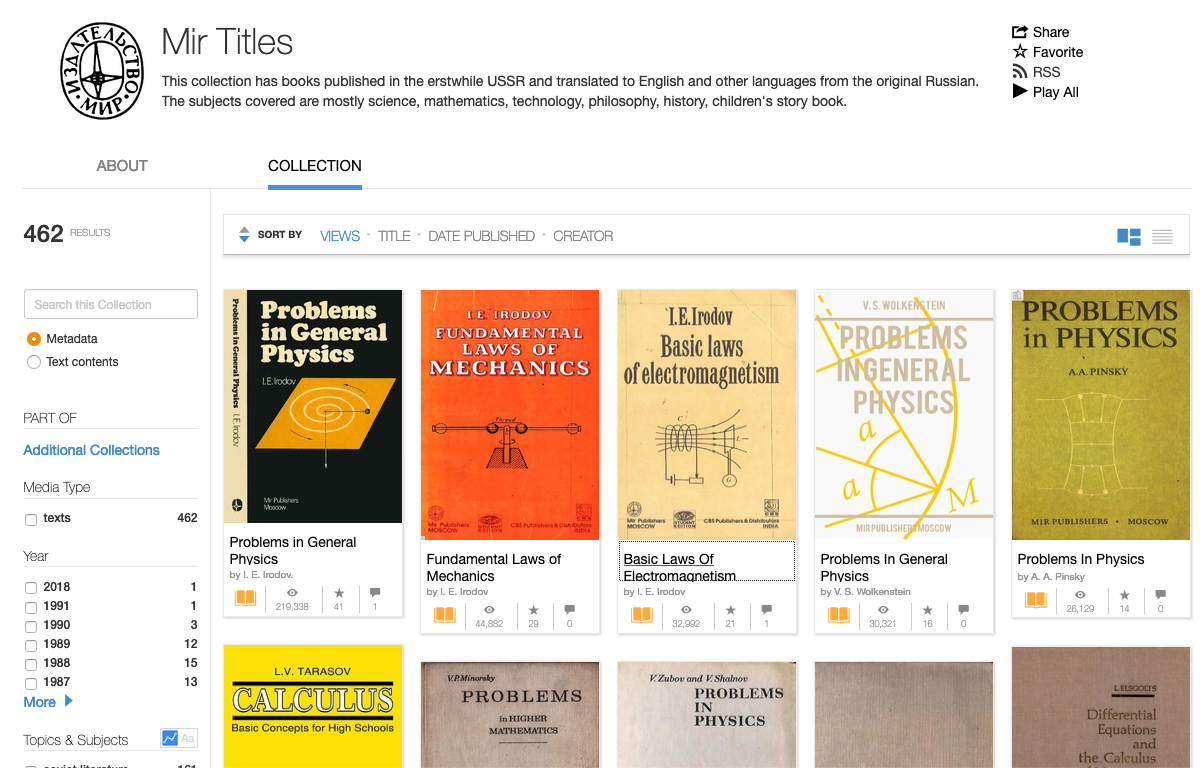Click the Search this Collection field
Viewport: 1200px width, 768px height.
tap(110, 304)
